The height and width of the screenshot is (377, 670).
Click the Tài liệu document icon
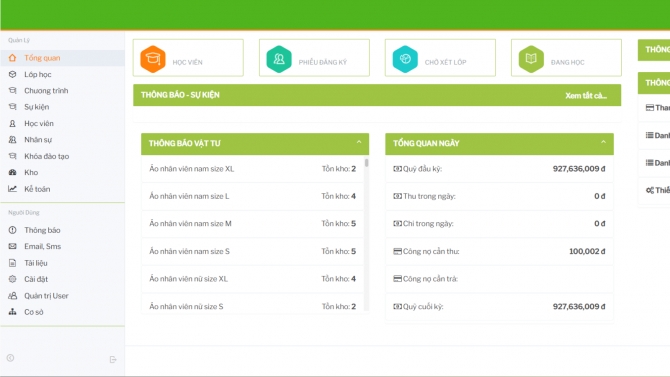(x=12, y=263)
